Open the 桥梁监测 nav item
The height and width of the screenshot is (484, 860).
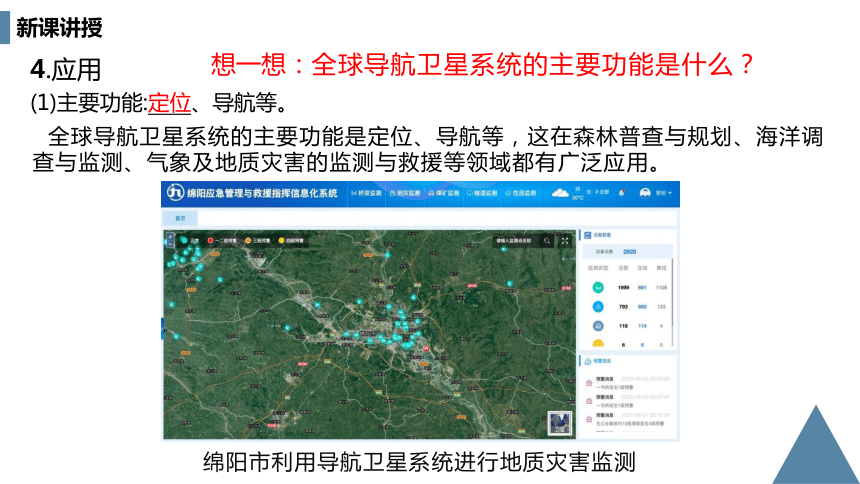click(x=366, y=193)
